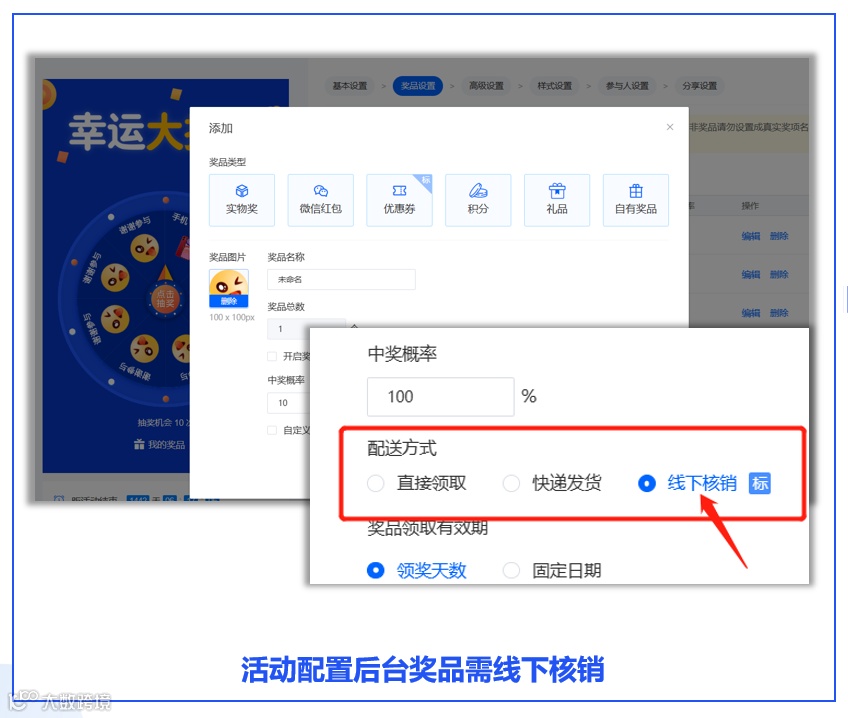Click the 点击抽奖 wheel center button
Screen dimensions: 848x718
[165, 298]
